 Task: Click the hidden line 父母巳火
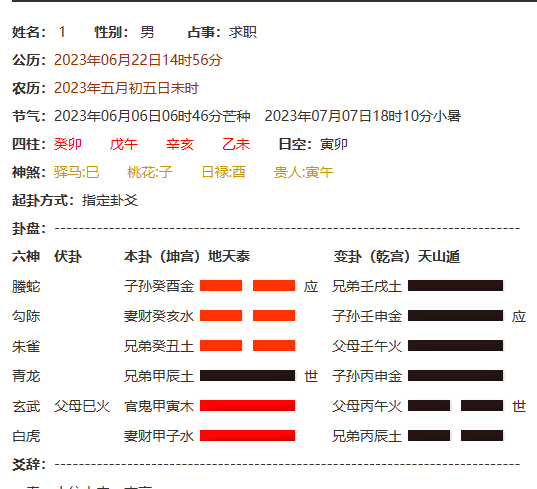pyautogui.click(x=82, y=406)
